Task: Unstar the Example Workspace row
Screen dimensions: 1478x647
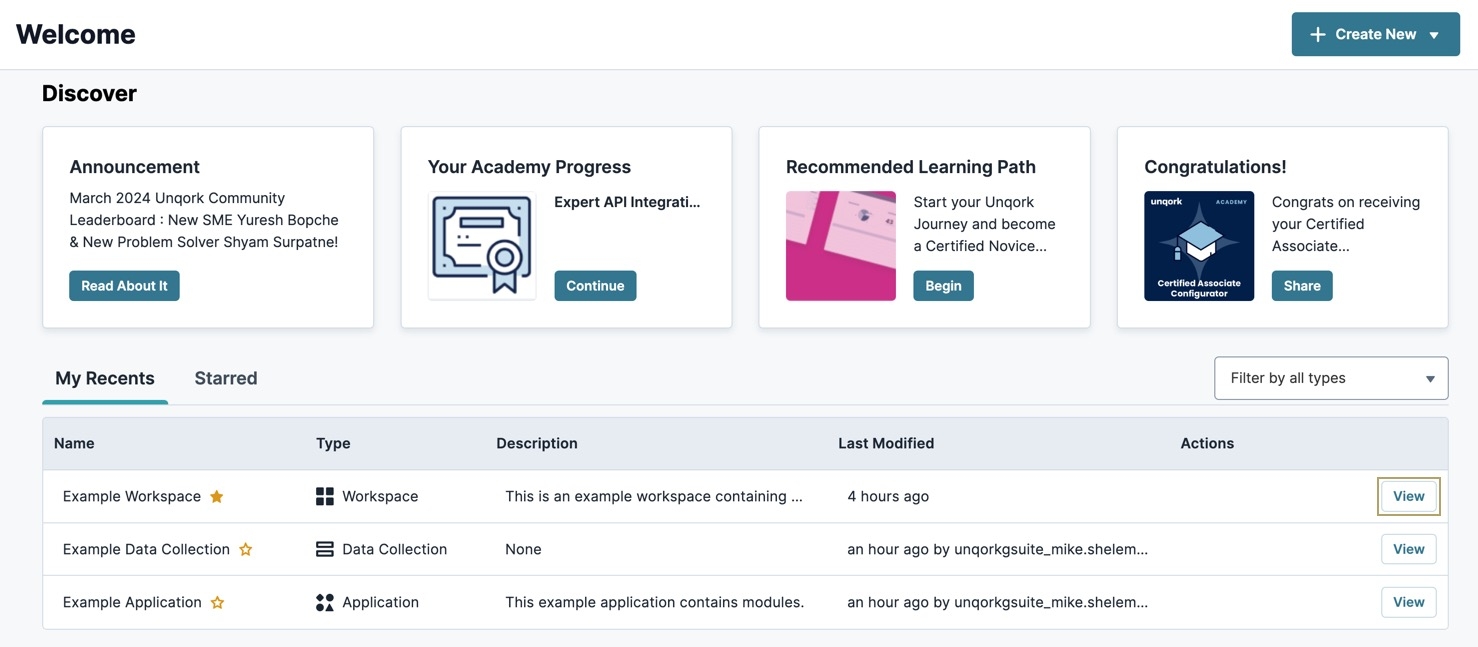Action: [216, 497]
